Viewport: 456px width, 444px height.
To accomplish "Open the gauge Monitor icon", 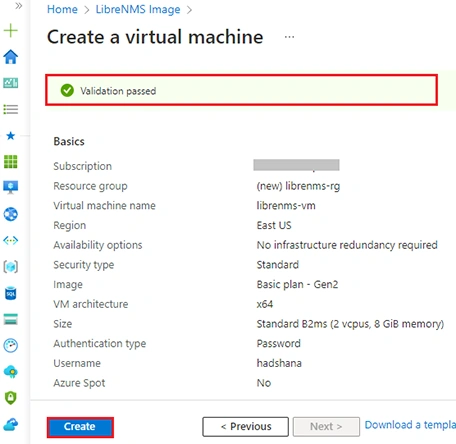I will click(11, 345).
